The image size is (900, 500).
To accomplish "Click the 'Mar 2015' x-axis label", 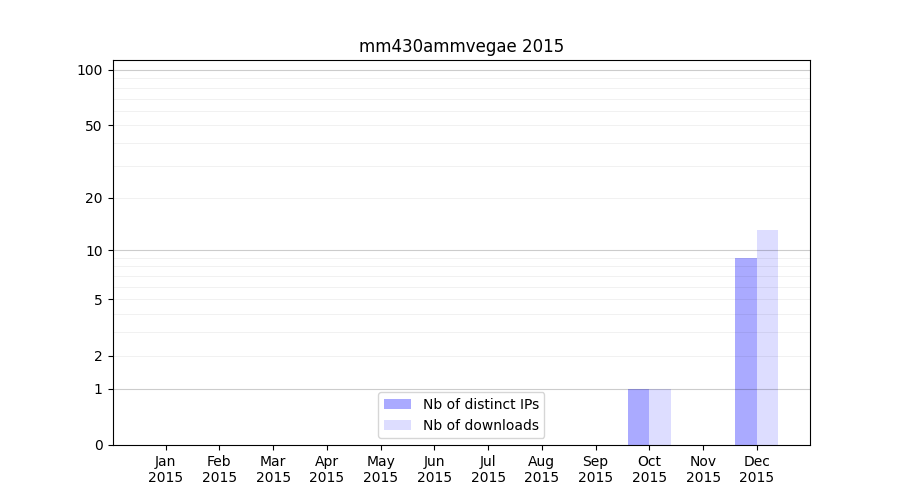I will [273, 469].
